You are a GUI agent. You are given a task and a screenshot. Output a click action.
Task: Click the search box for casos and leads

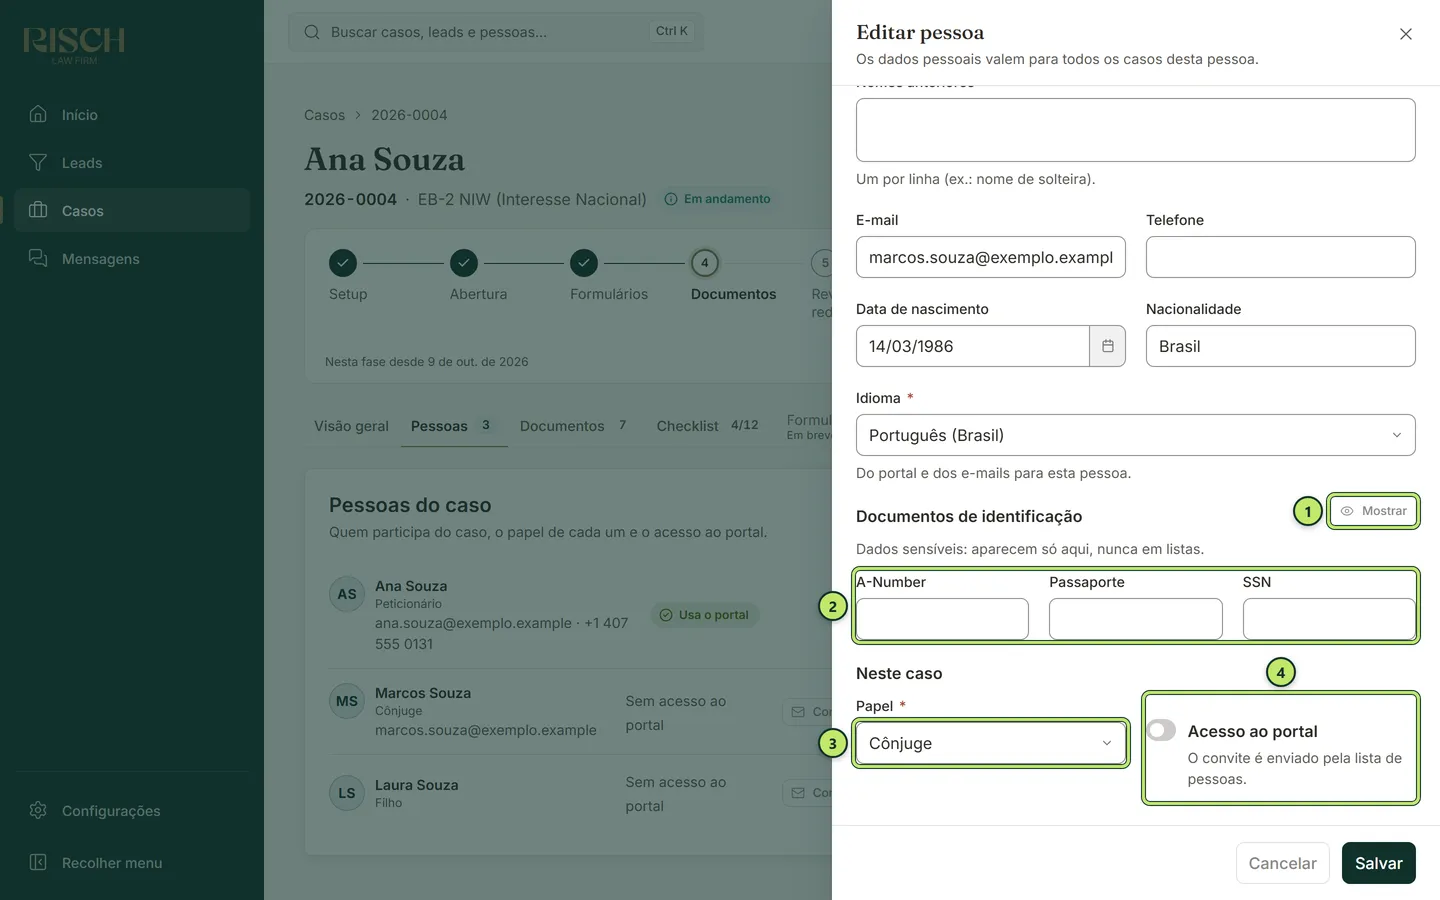496,32
